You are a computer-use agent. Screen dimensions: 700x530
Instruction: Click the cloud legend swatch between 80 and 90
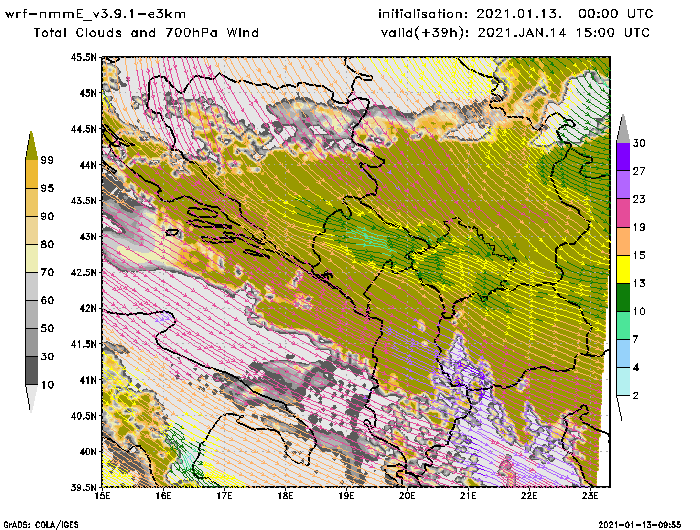[31, 230]
